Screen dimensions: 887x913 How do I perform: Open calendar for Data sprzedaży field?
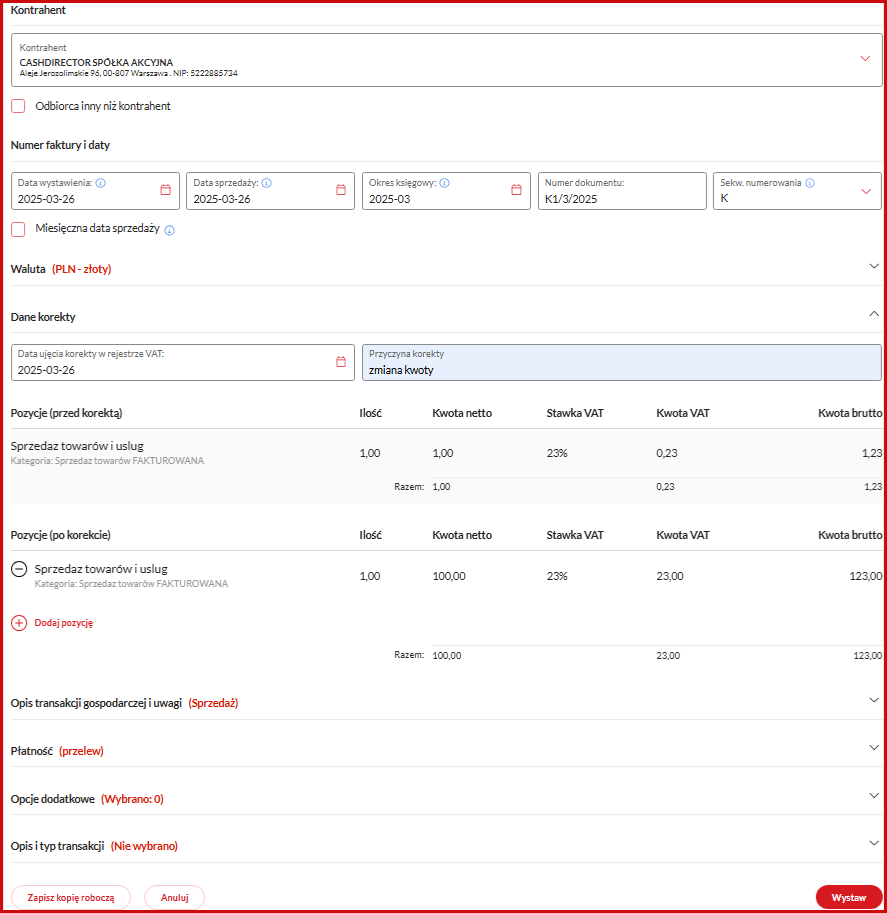[x=341, y=190]
